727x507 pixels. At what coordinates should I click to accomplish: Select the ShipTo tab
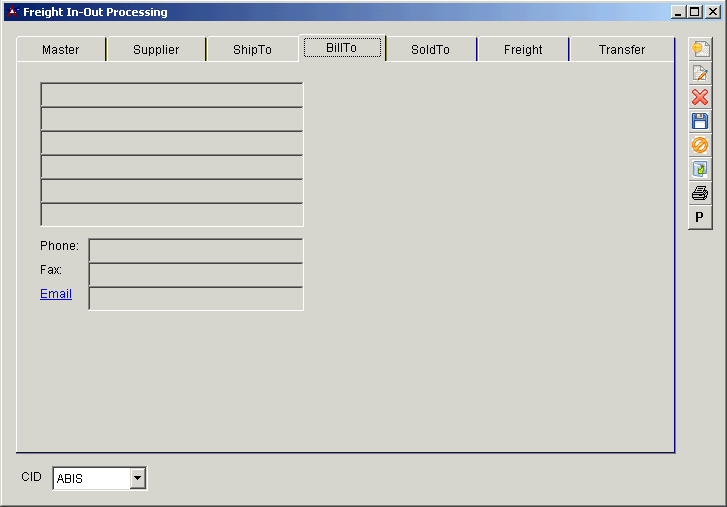[x=252, y=50]
